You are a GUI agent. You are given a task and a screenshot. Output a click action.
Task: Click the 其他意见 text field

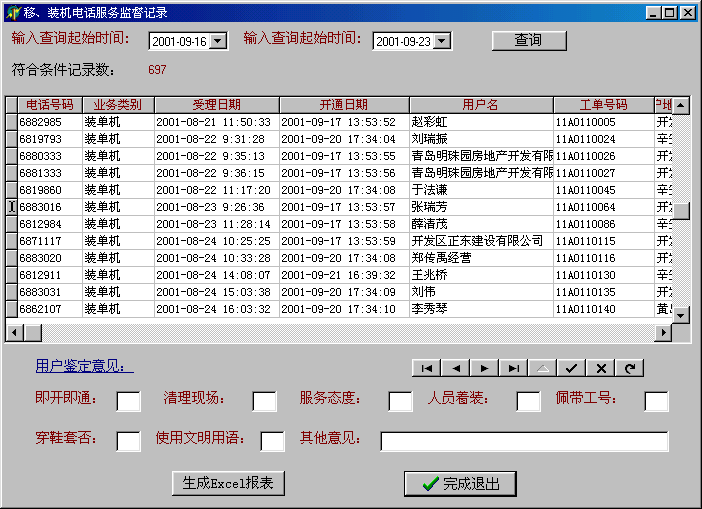[524, 442]
